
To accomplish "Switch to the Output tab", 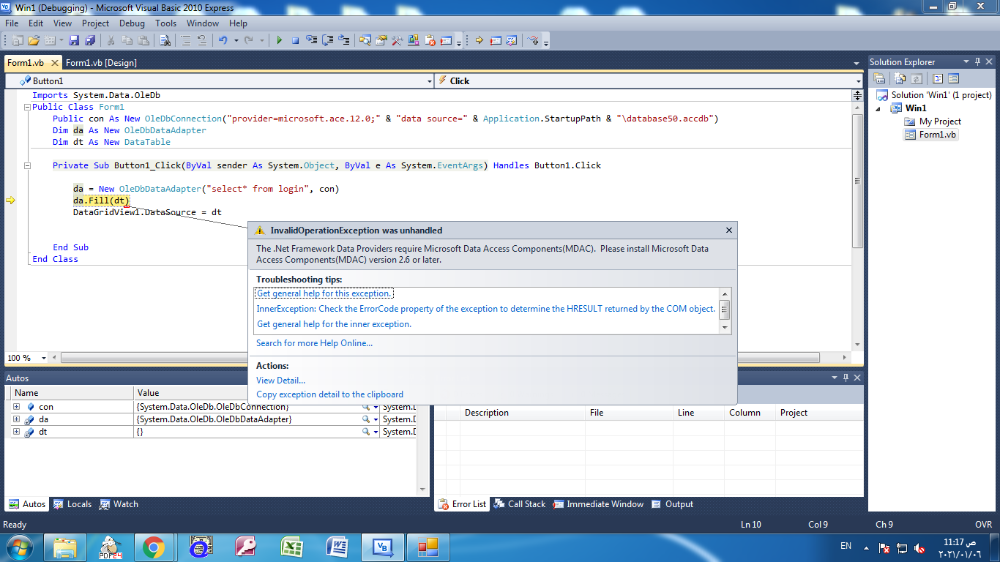I will 672,504.
